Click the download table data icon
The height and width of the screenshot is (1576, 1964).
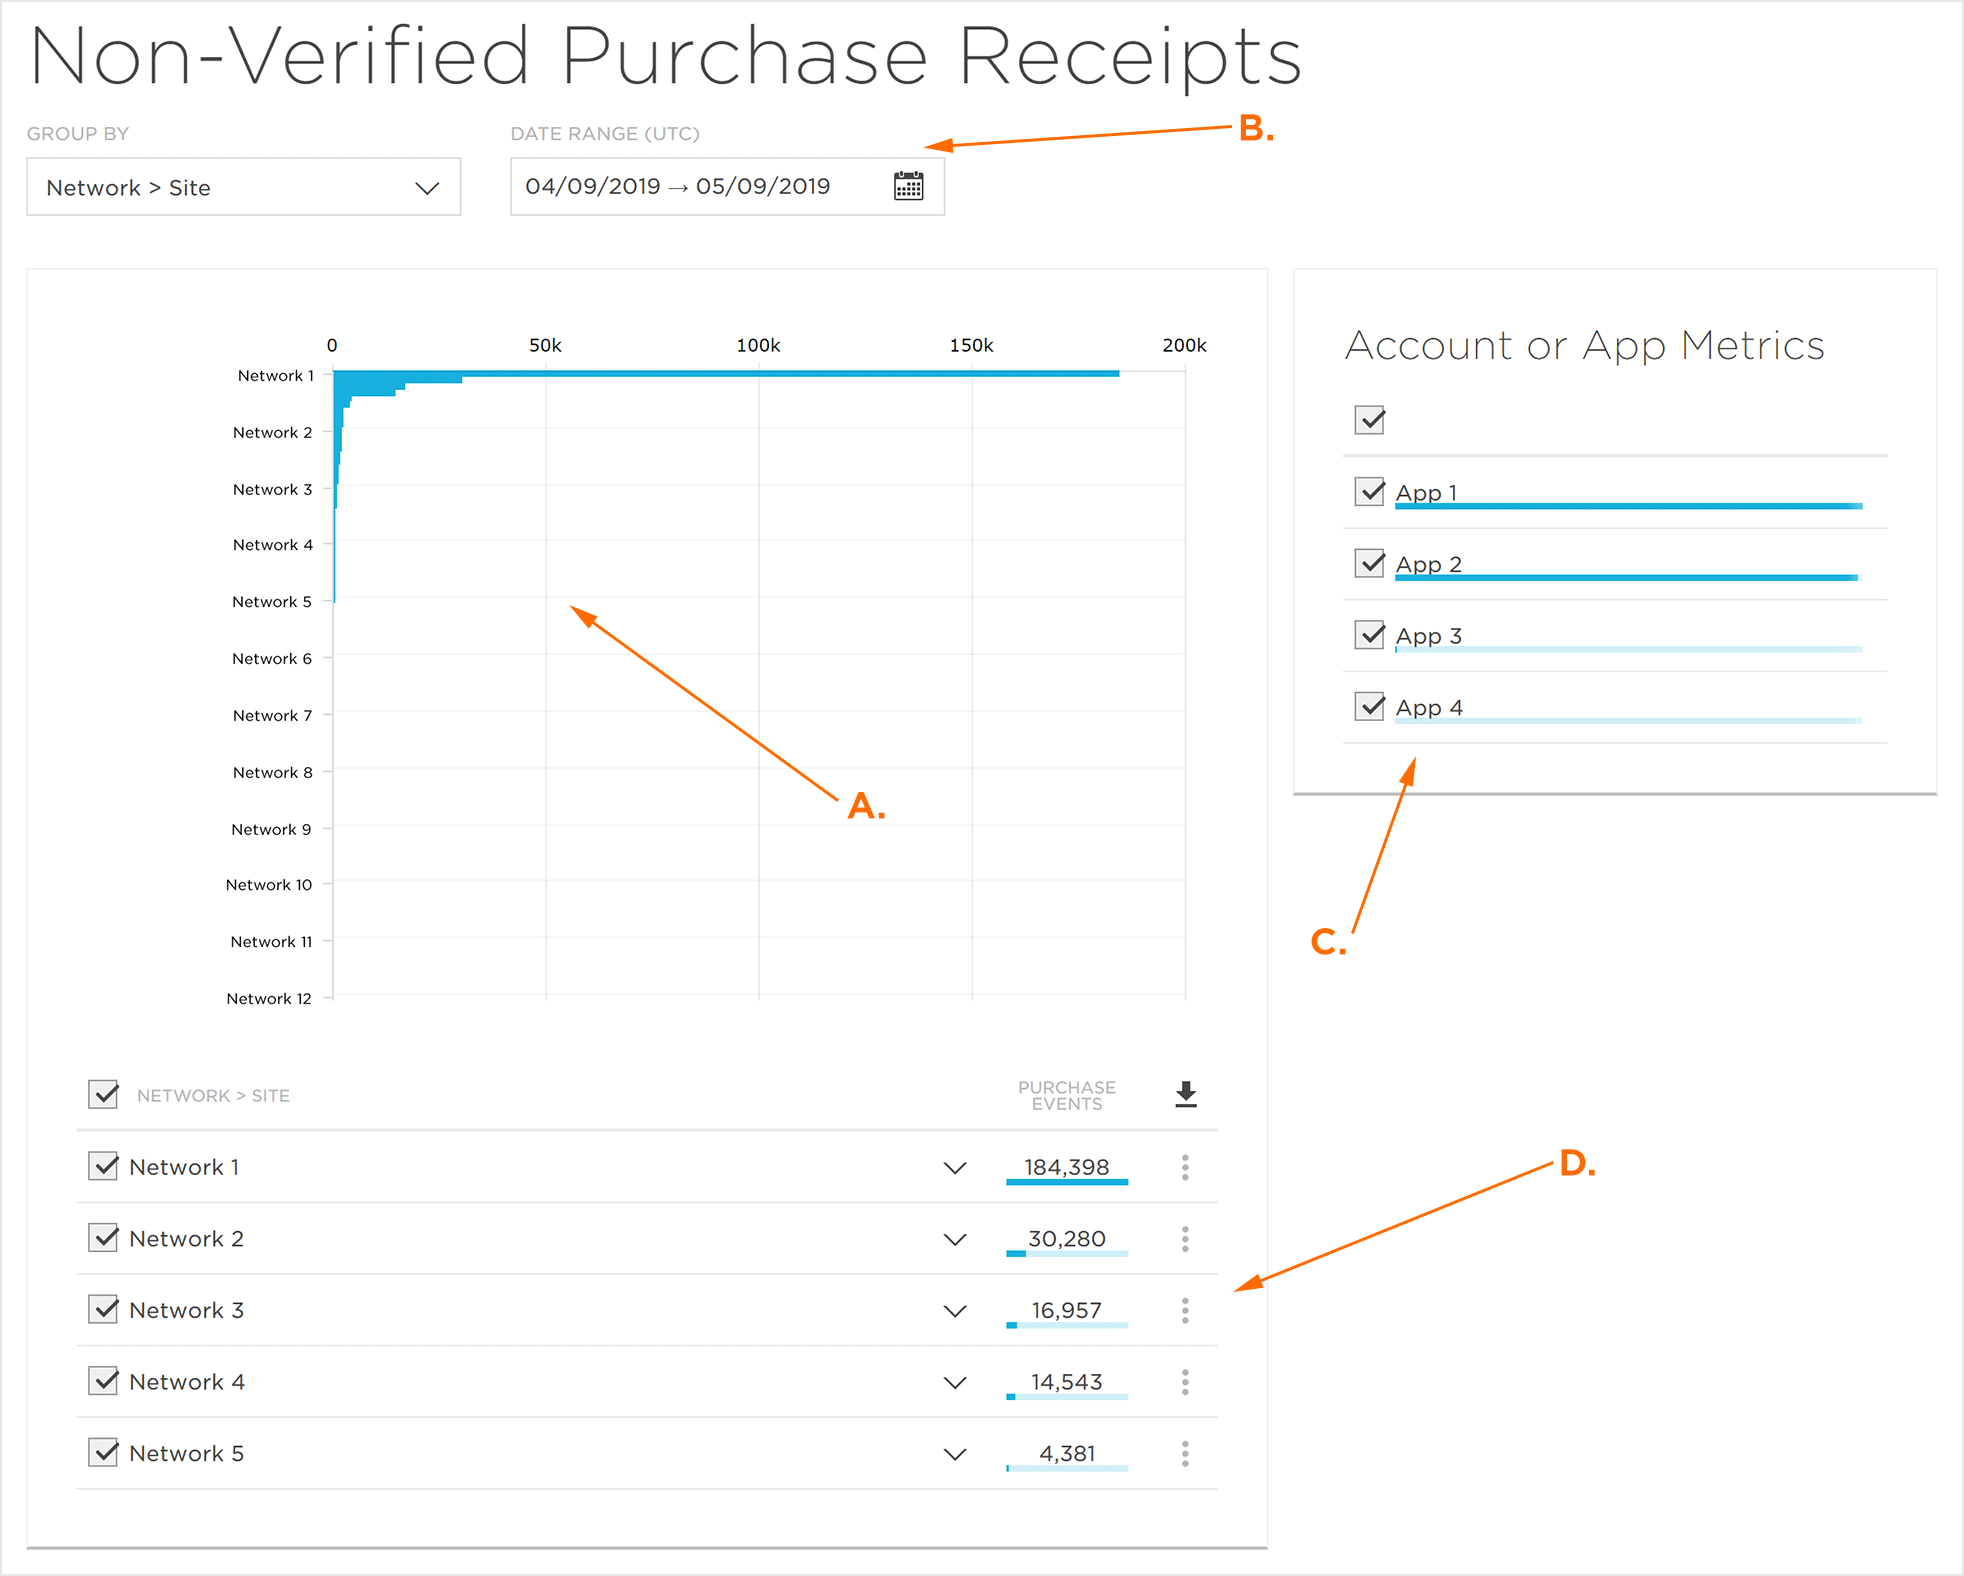pos(1185,1095)
